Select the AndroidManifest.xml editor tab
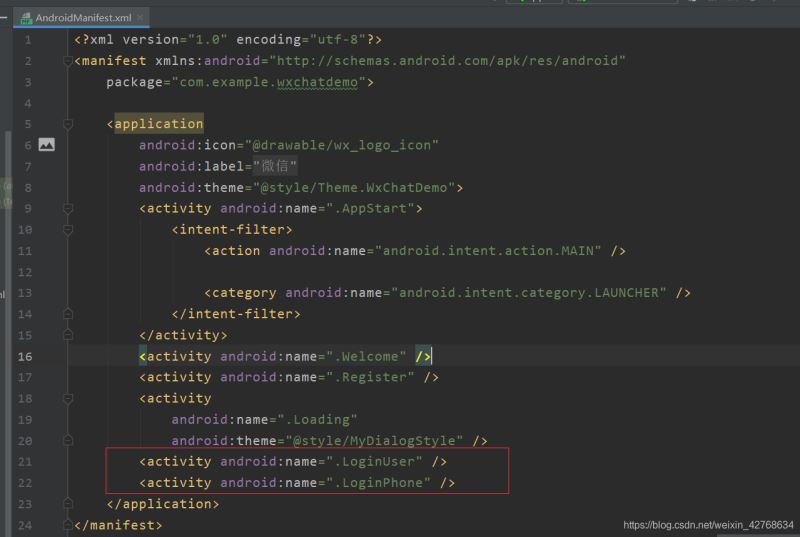This screenshot has height=537, width=800. click(x=82, y=17)
